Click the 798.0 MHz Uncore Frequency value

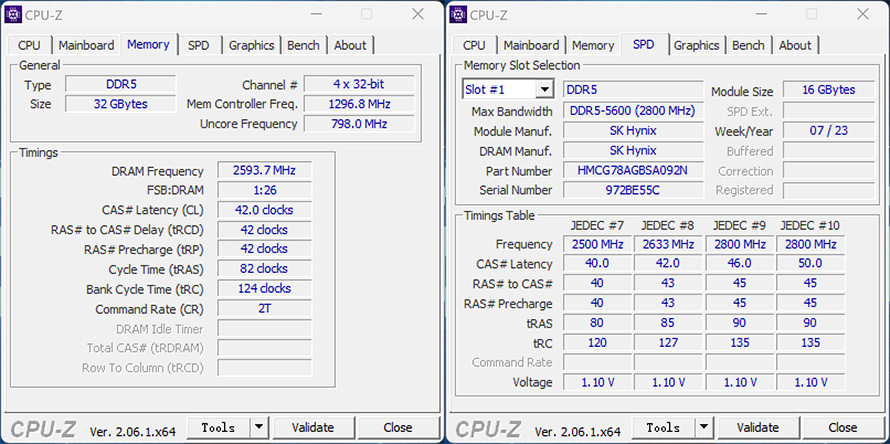(359, 123)
